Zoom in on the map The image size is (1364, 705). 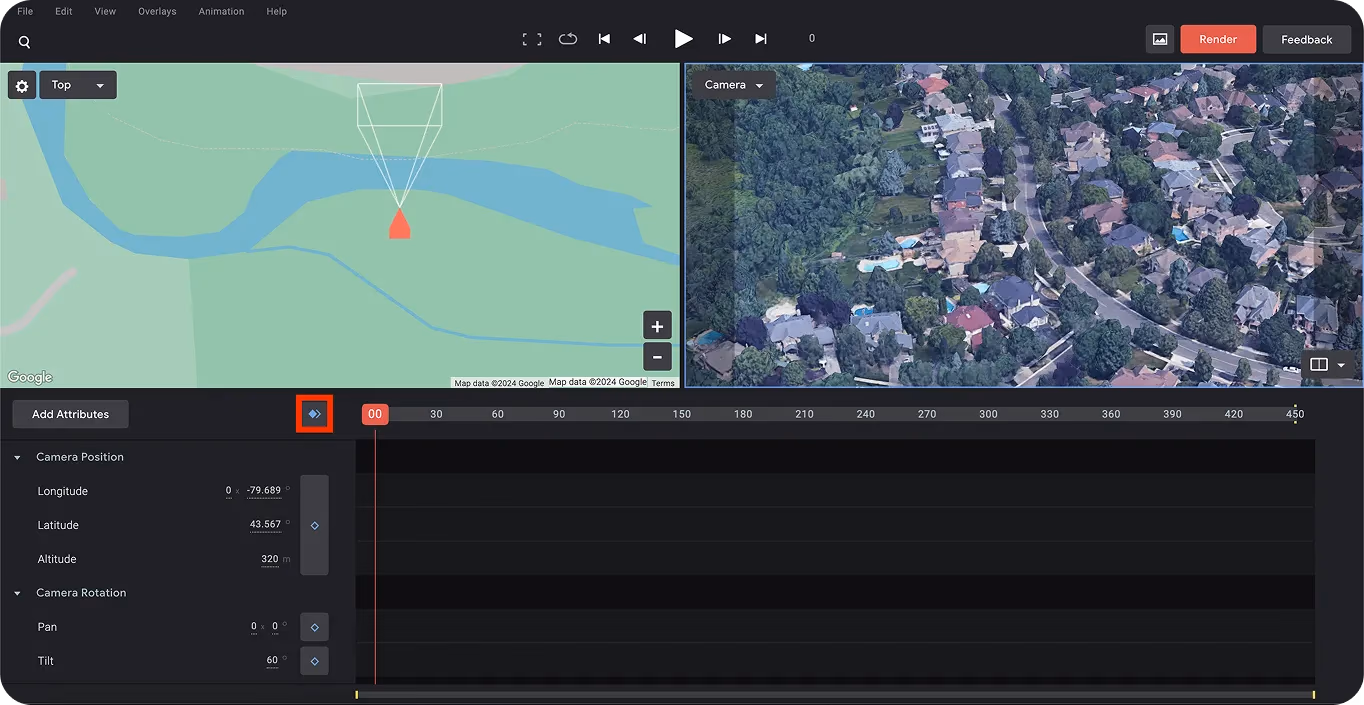point(657,326)
